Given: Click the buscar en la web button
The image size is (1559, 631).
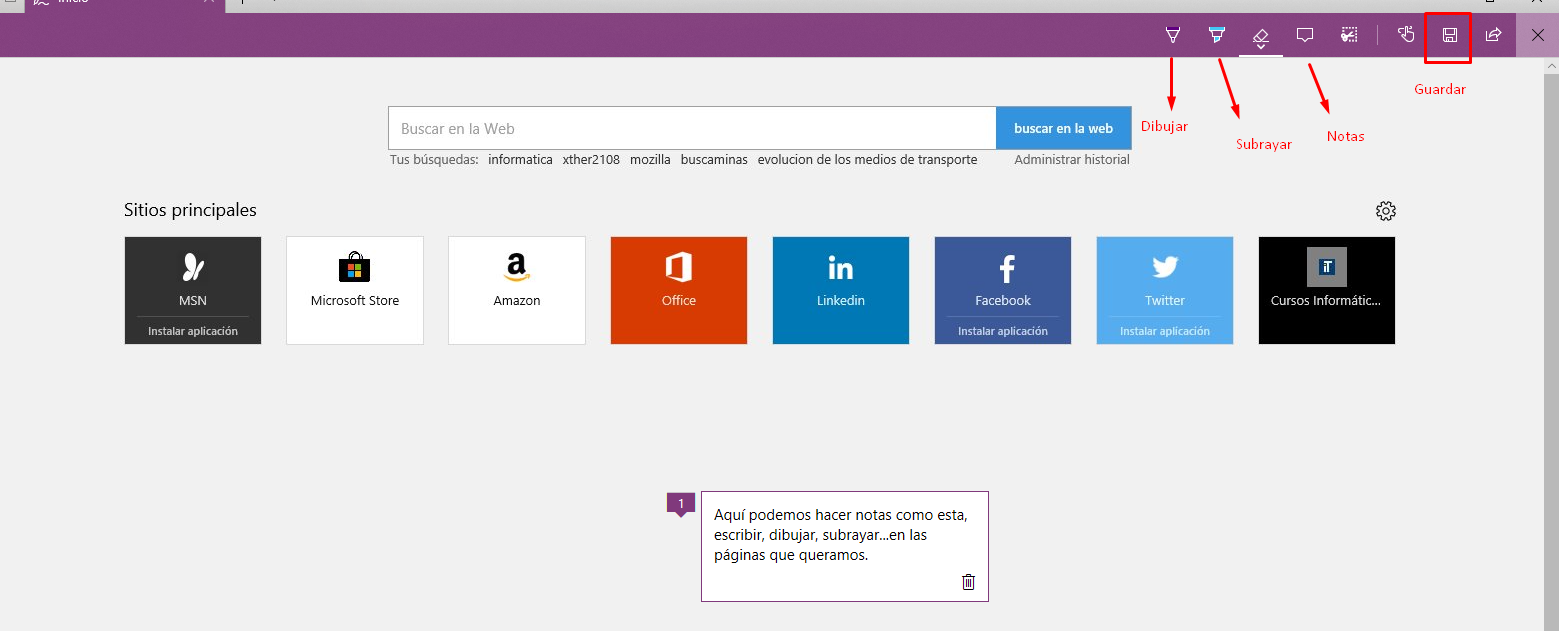Looking at the screenshot, I should 1063,128.
